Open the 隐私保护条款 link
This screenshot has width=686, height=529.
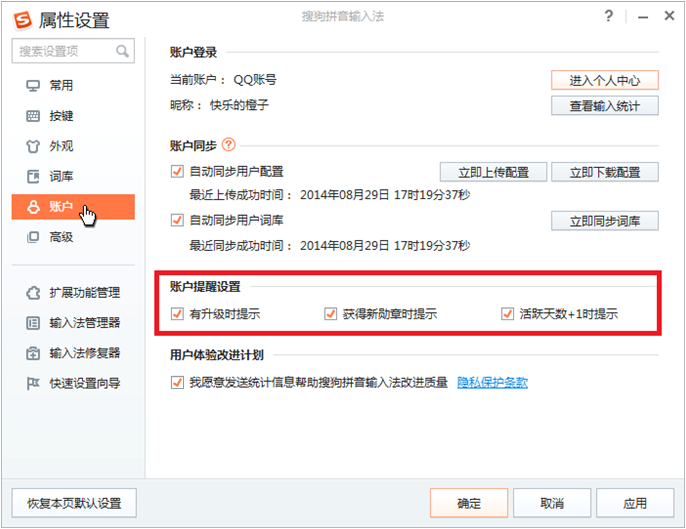coord(492,382)
